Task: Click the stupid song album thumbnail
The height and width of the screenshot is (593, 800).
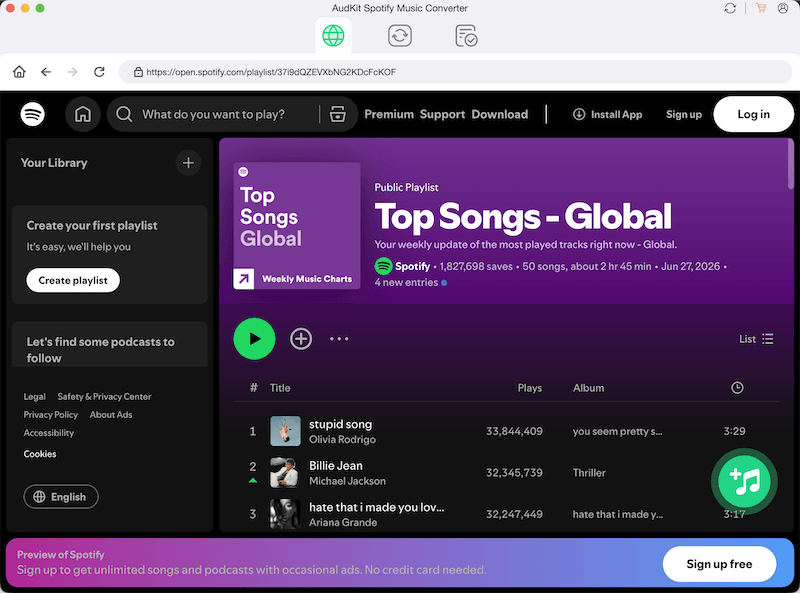Action: click(x=285, y=431)
